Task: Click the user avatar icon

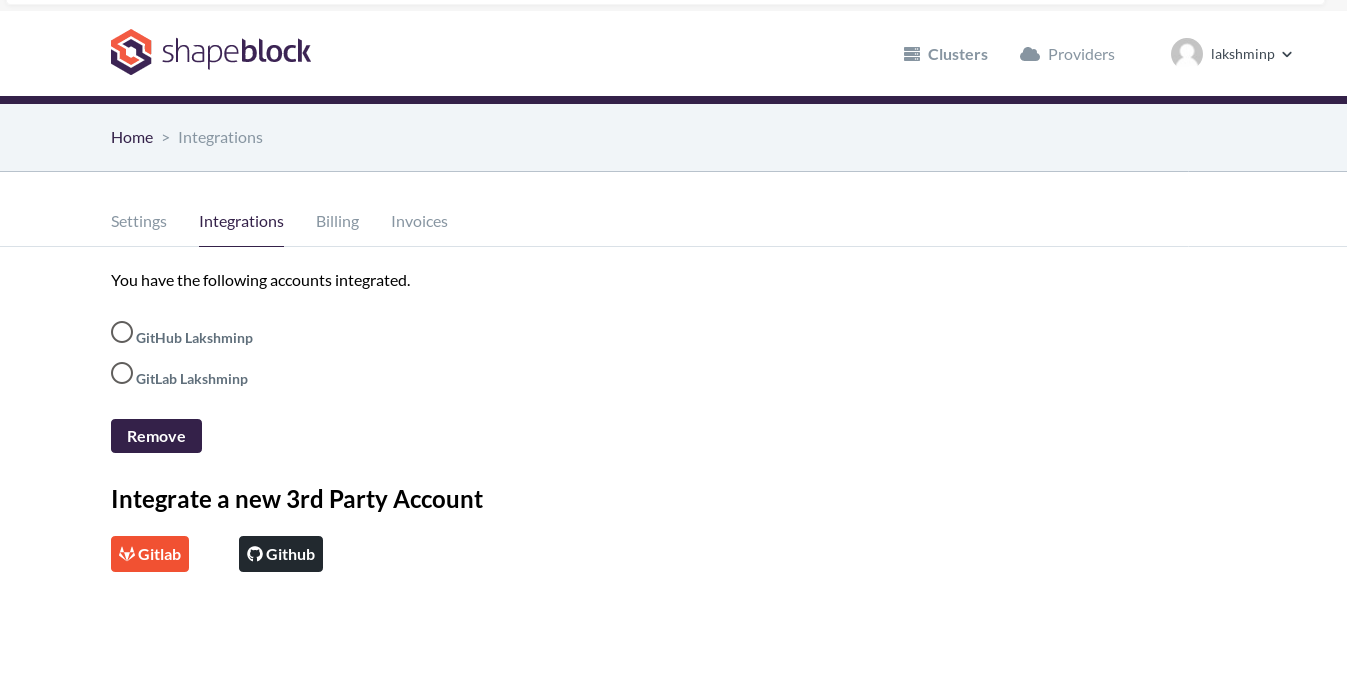Action: (x=1187, y=54)
